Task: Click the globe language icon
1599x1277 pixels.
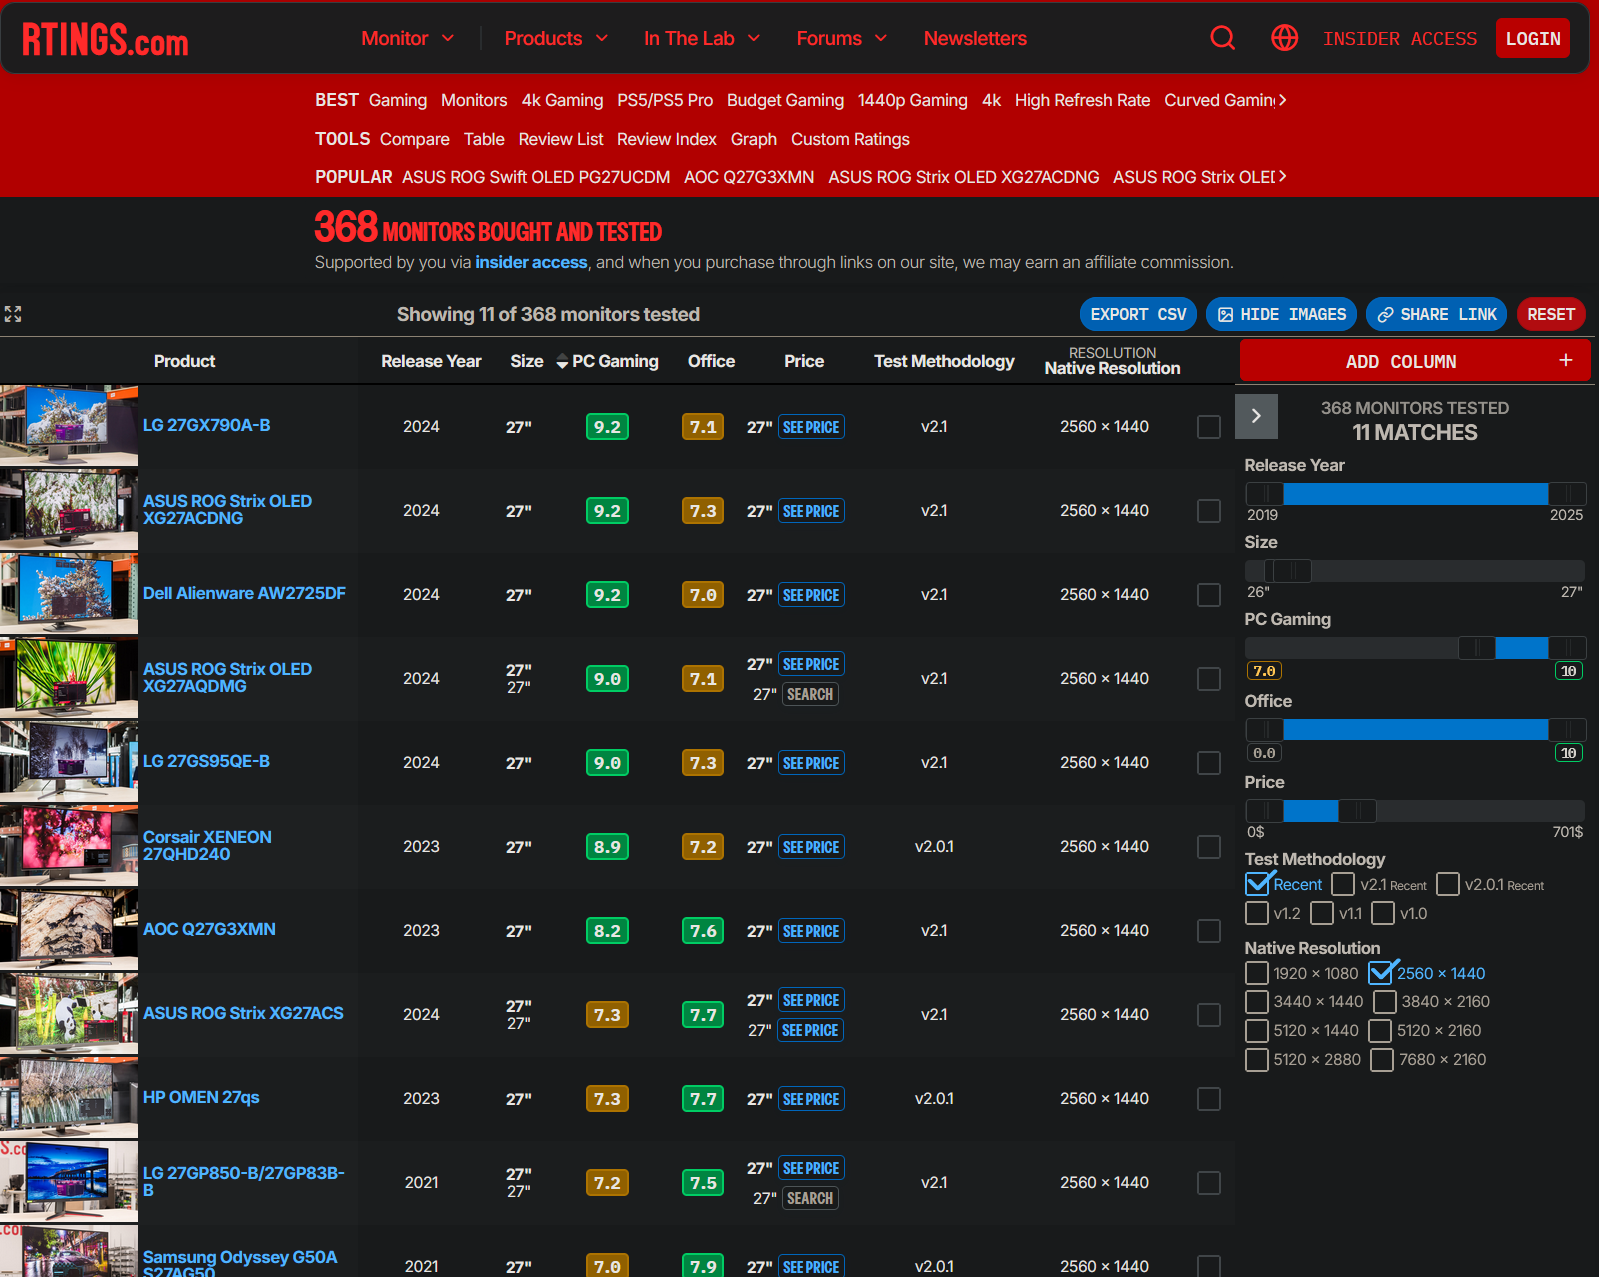Action: 1284,38
